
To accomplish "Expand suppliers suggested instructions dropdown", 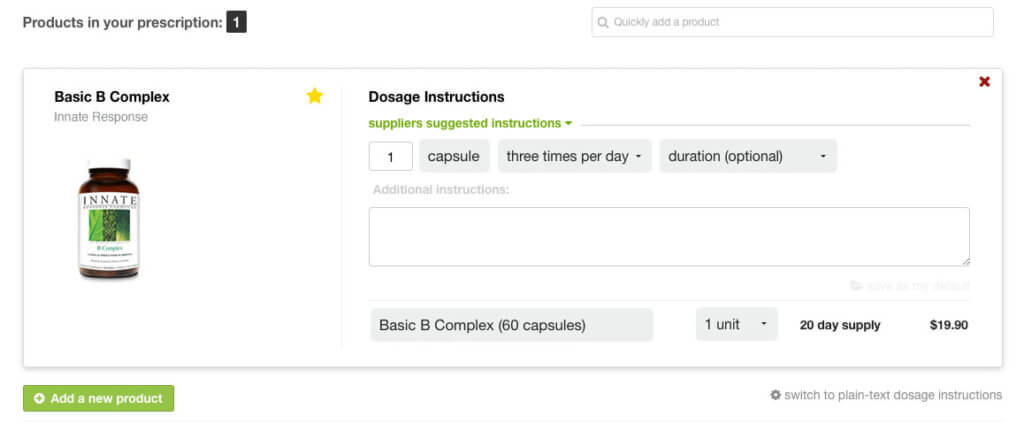I will (470, 123).
